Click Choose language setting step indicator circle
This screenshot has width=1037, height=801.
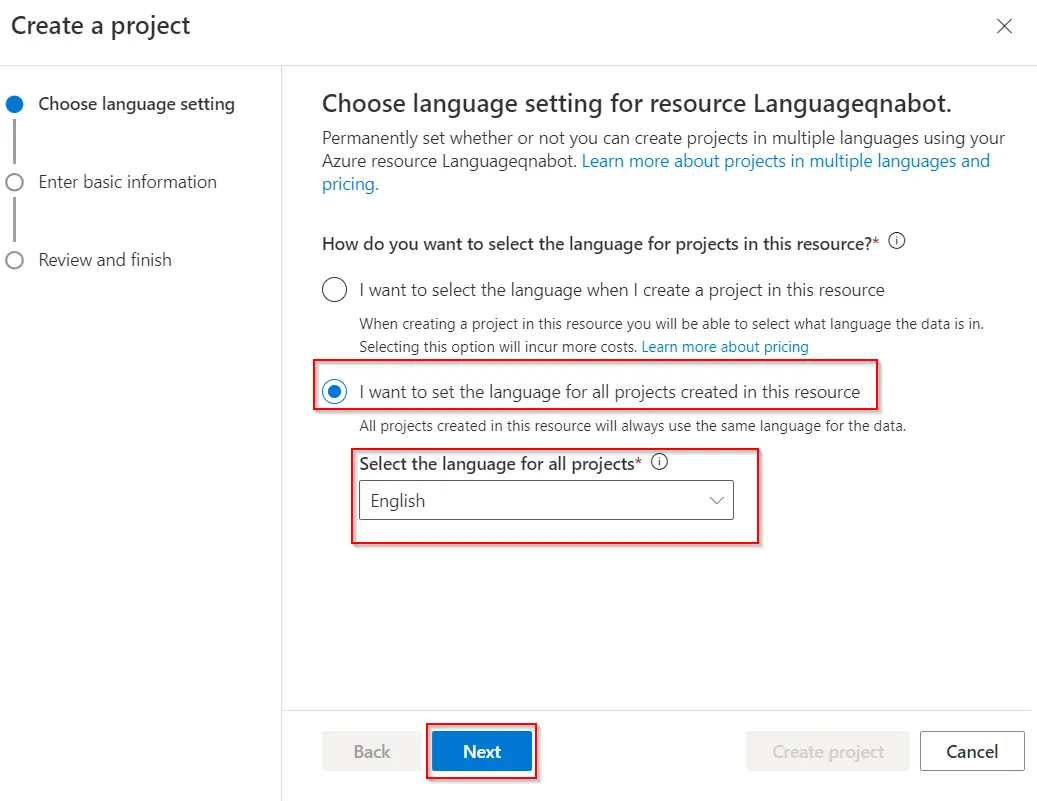[x=14, y=104]
